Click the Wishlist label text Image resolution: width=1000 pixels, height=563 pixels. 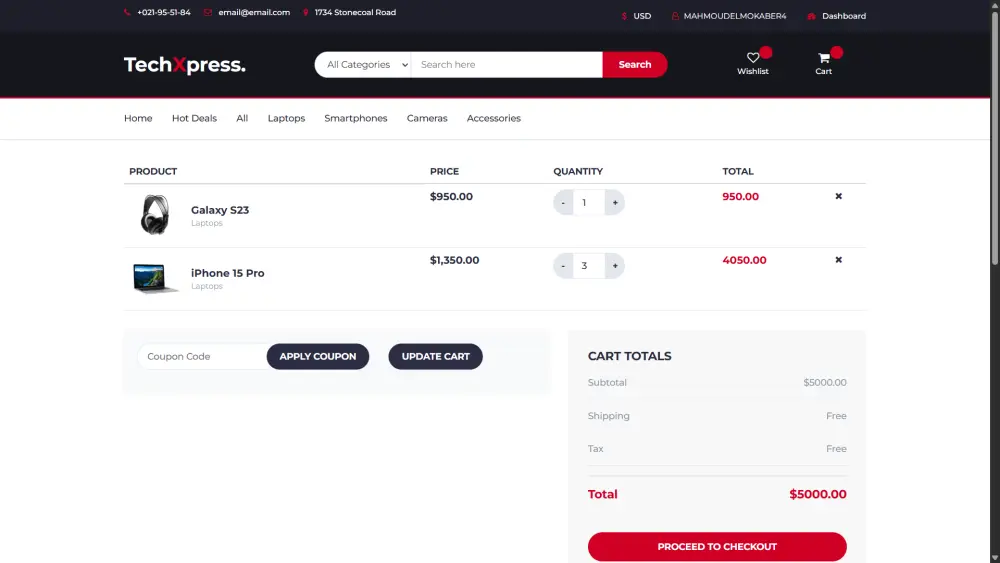[x=753, y=71]
